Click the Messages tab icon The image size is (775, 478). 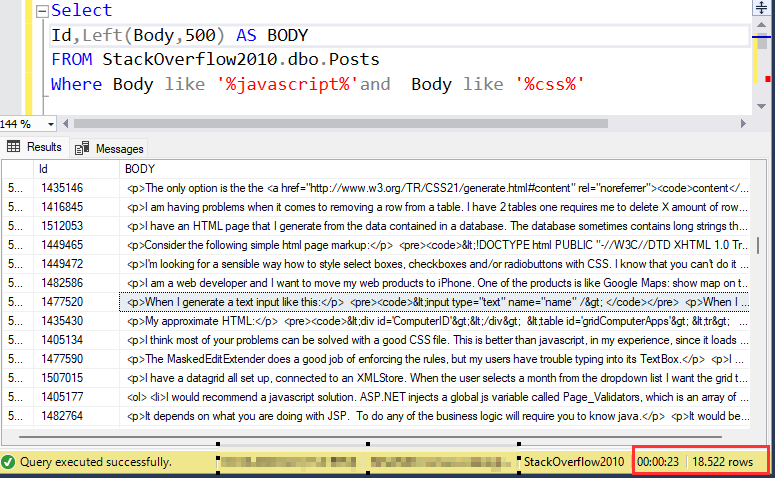click(82, 148)
